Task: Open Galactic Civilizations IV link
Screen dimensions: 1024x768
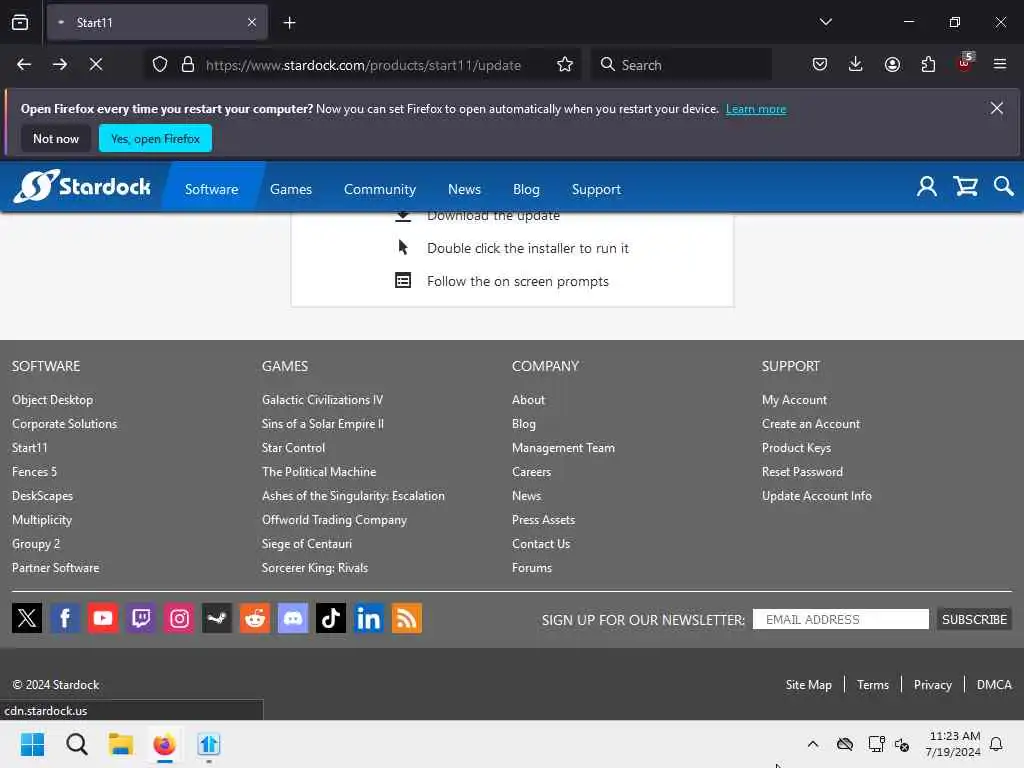Action: pos(322,400)
